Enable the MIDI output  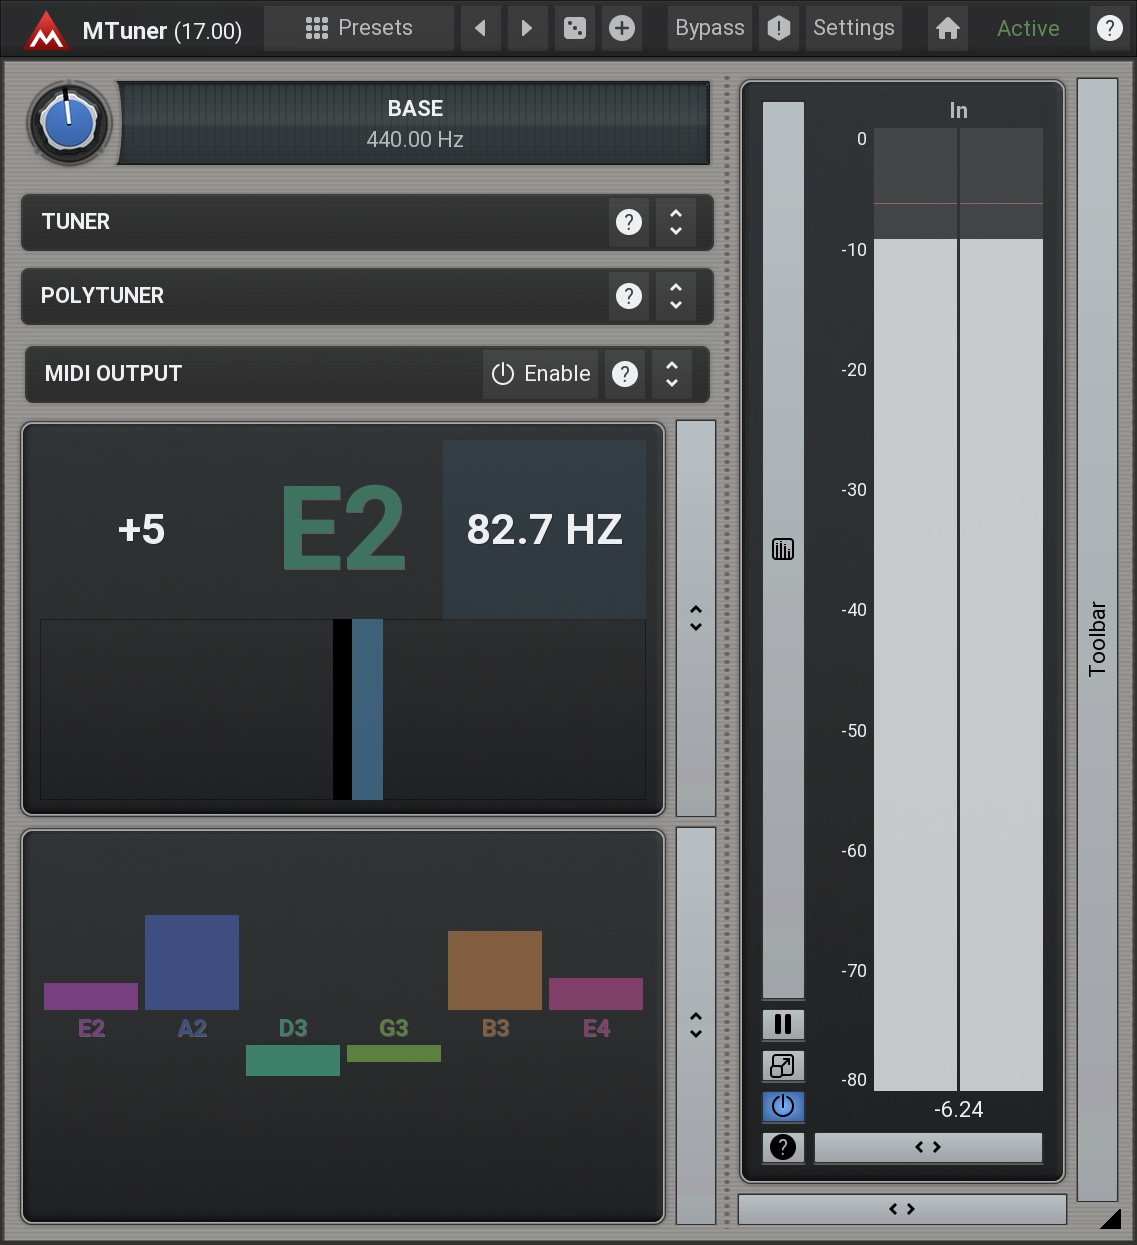pyautogui.click(x=541, y=374)
